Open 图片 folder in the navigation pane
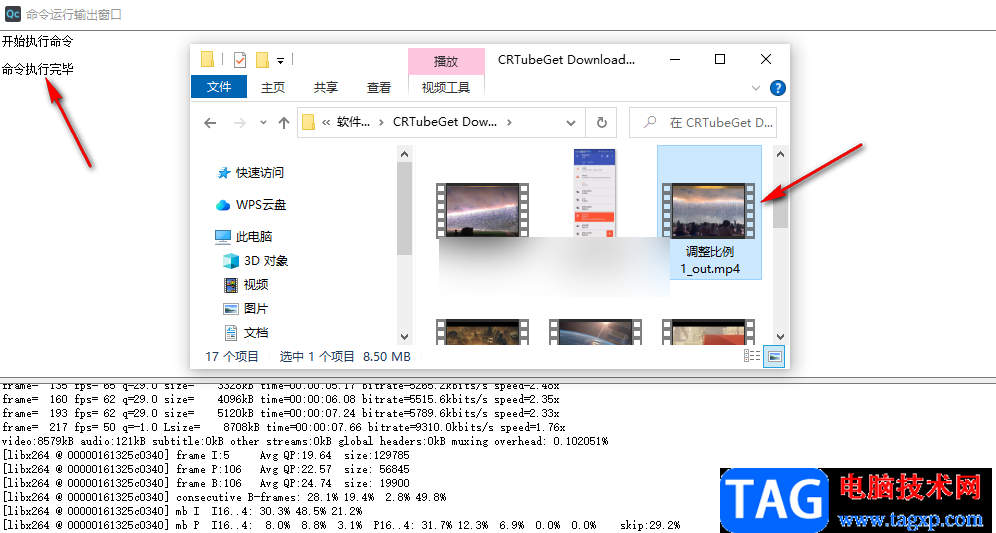996x533 pixels. 246,309
